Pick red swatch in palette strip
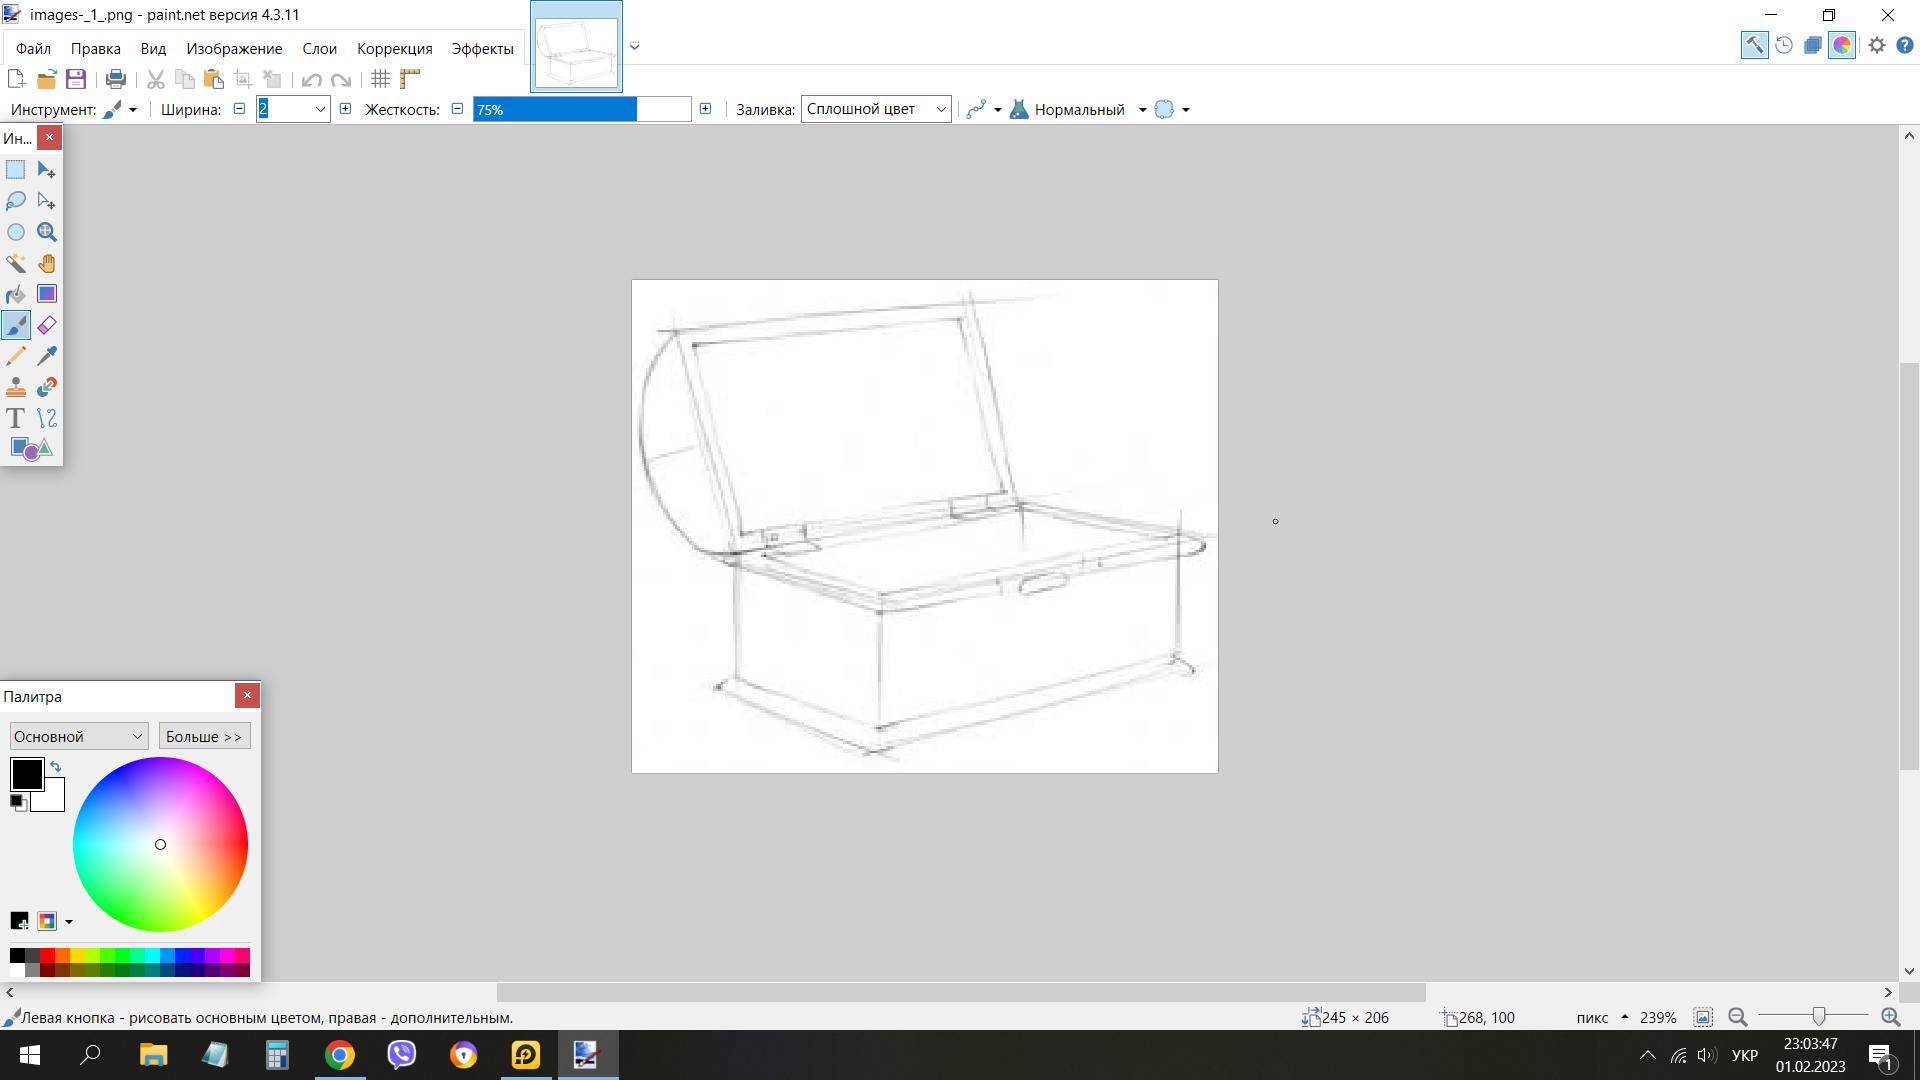Image resolution: width=1920 pixels, height=1080 pixels. pyautogui.click(x=47, y=956)
